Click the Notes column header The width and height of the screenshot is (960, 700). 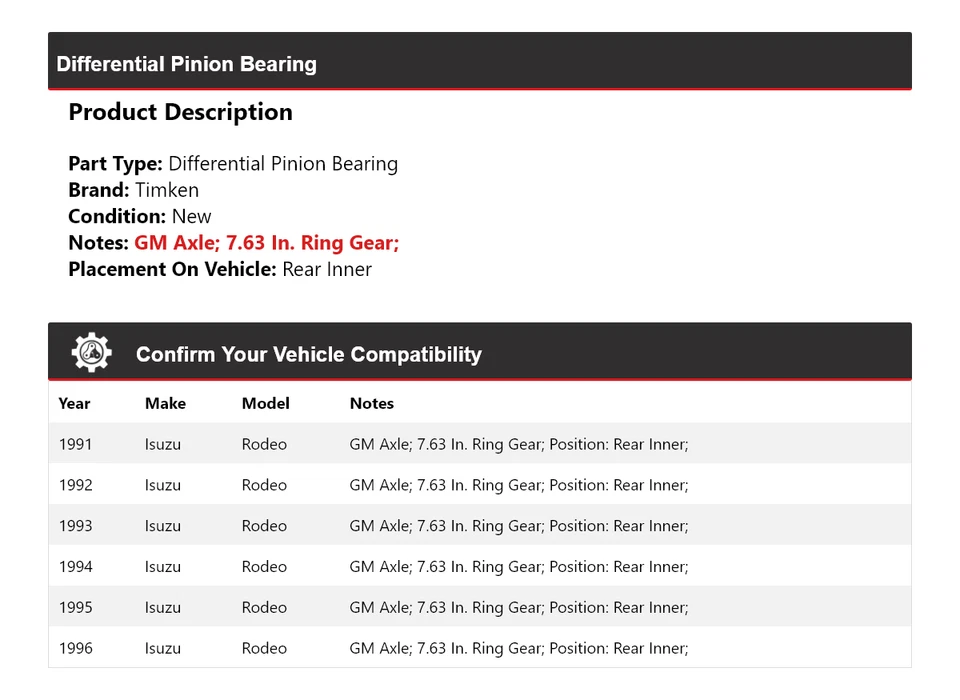click(371, 403)
